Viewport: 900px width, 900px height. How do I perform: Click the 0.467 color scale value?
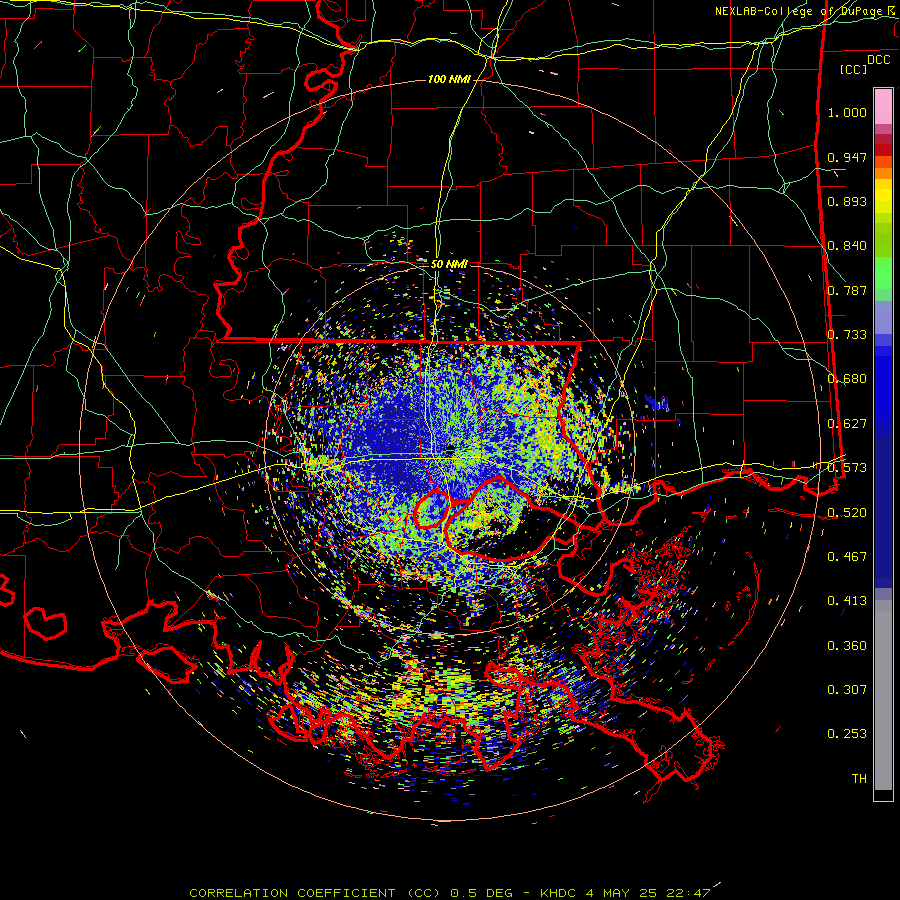point(847,557)
